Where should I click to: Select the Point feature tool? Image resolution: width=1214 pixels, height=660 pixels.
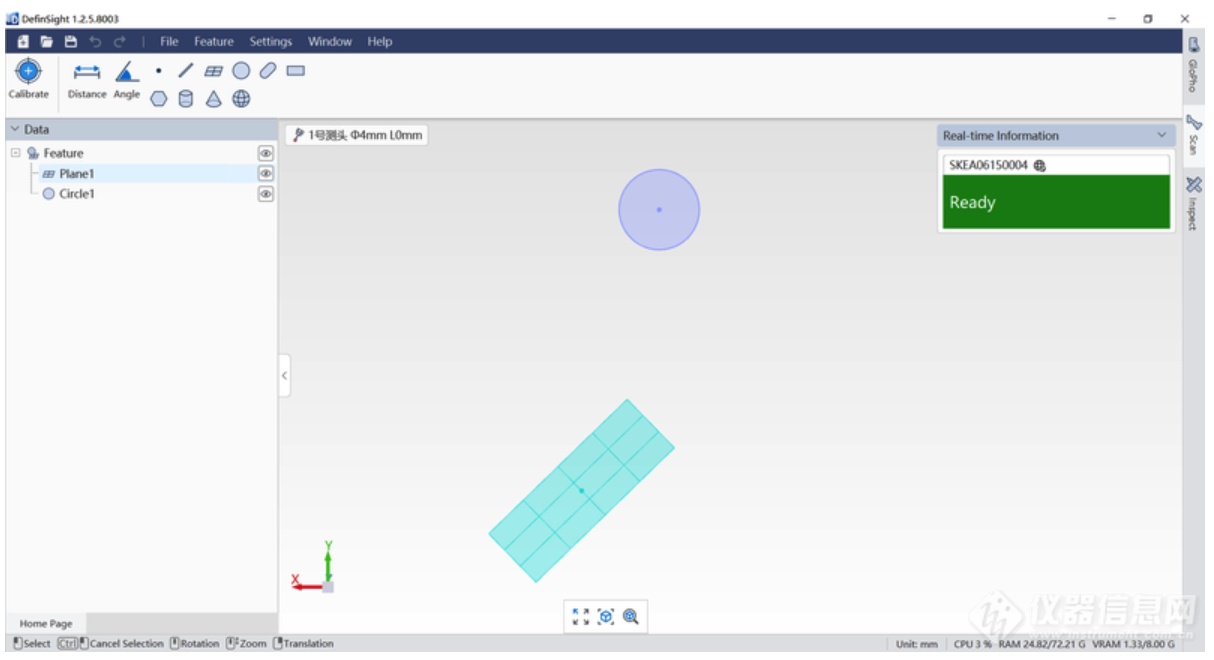[x=158, y=71]
